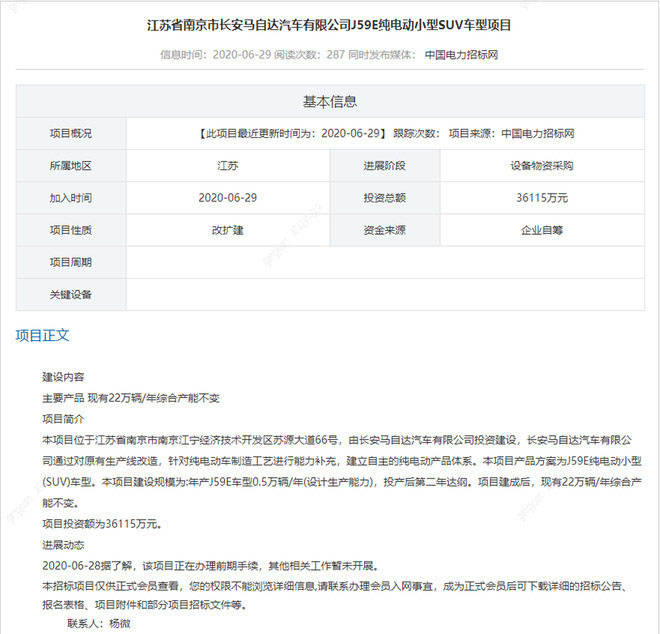Open the 中国电力招标网 media link

click(461, 55)
